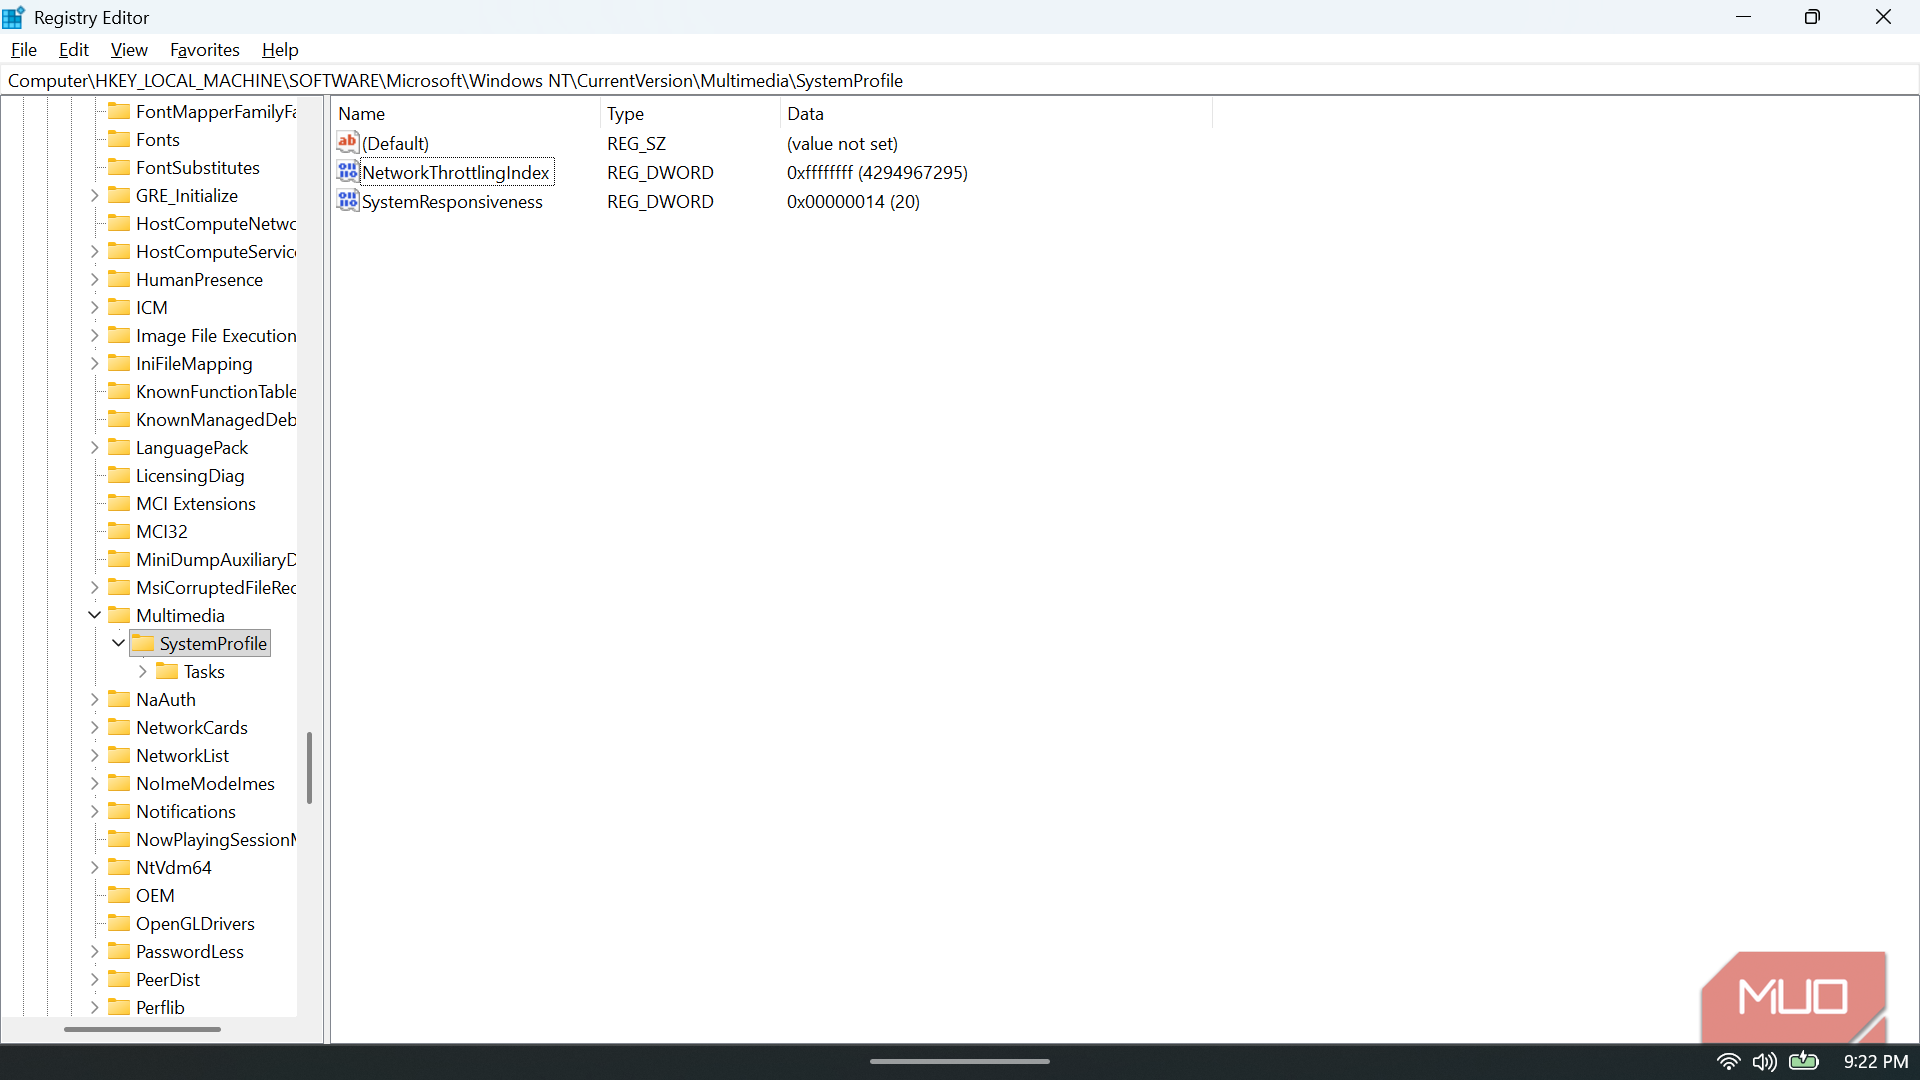Click the SystemResponsiveness DWORD icon
The image size is (1920, 1080).
[348, 201]
